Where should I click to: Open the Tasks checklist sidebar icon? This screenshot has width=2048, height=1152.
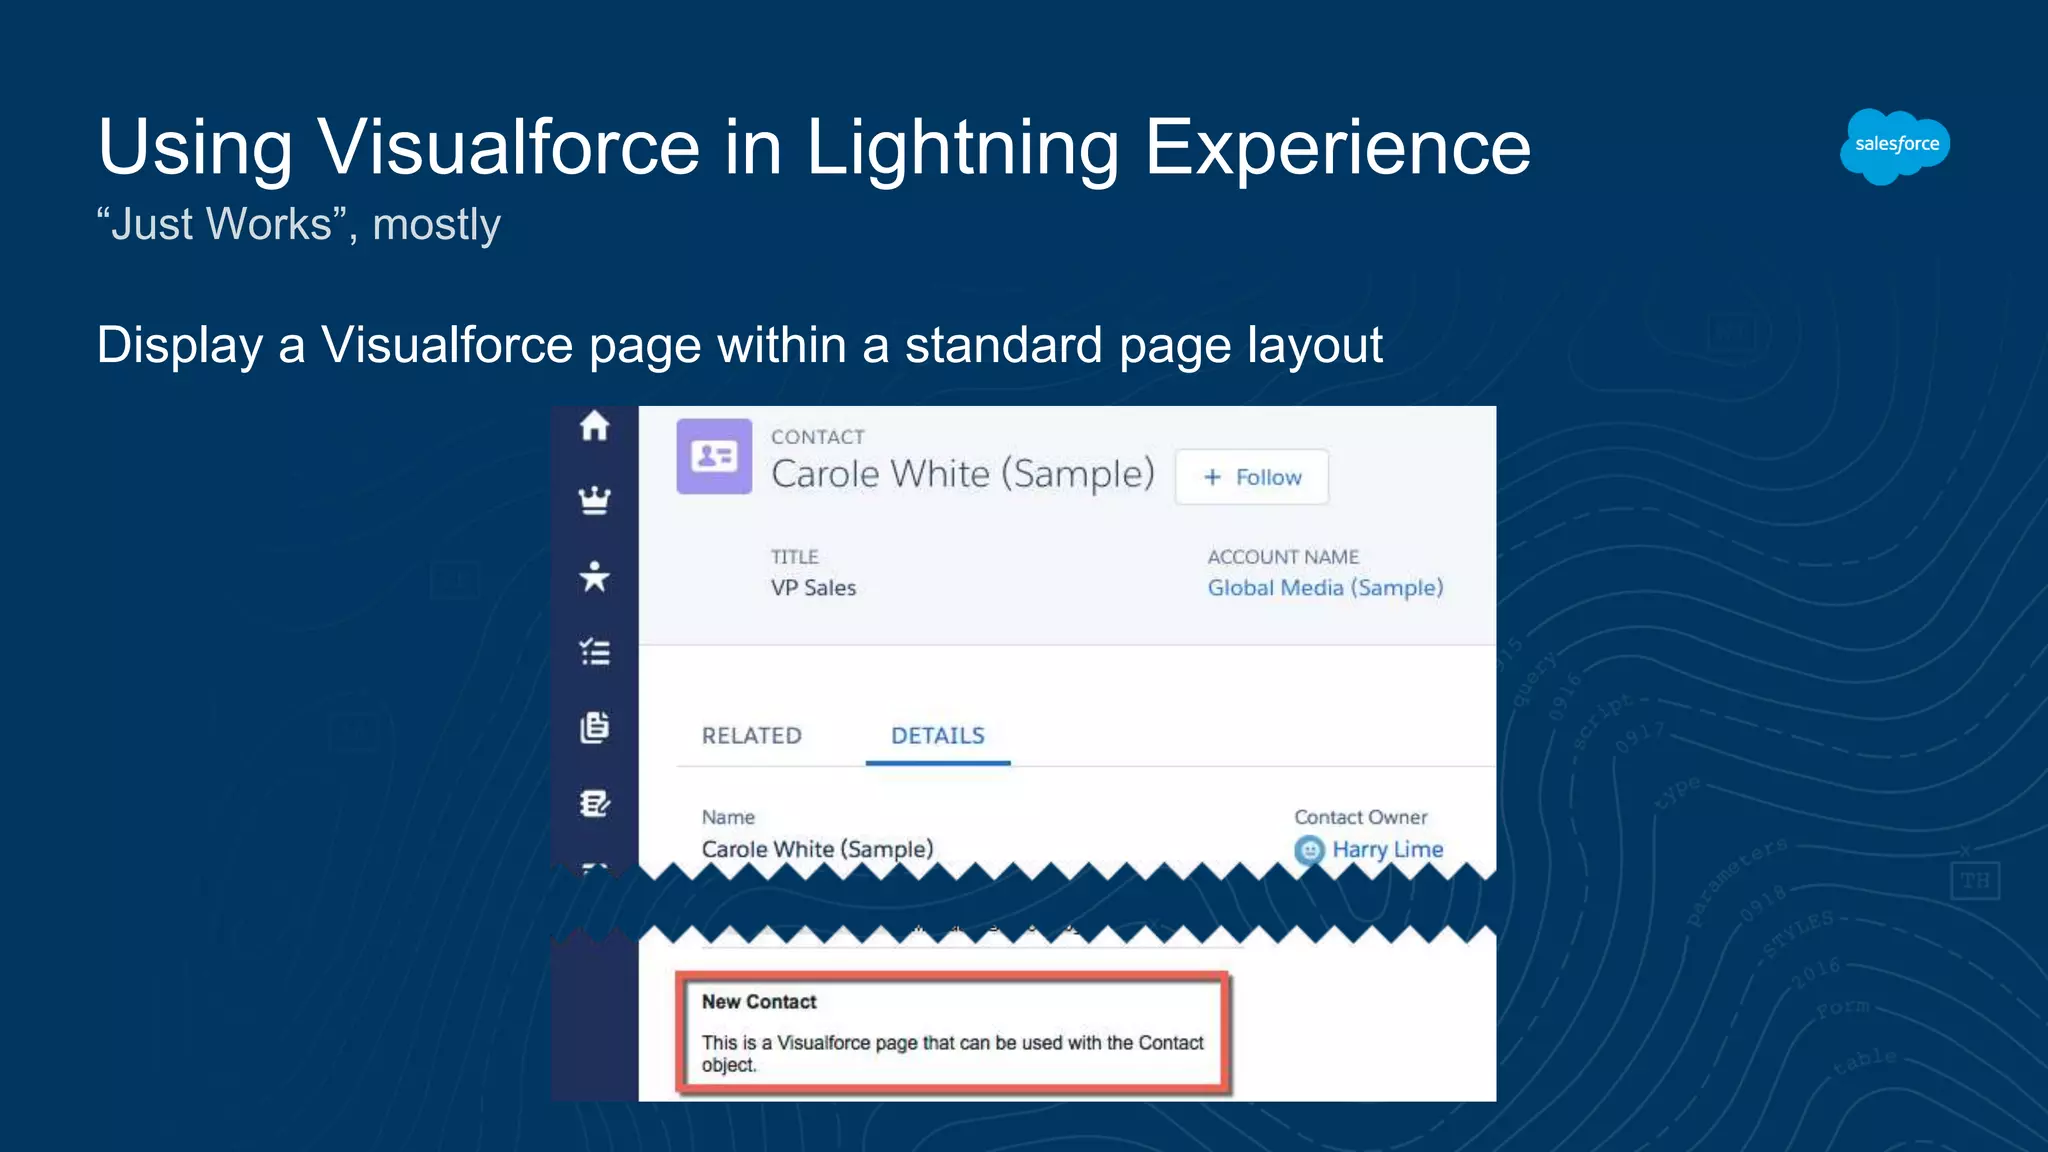(594, 652)
